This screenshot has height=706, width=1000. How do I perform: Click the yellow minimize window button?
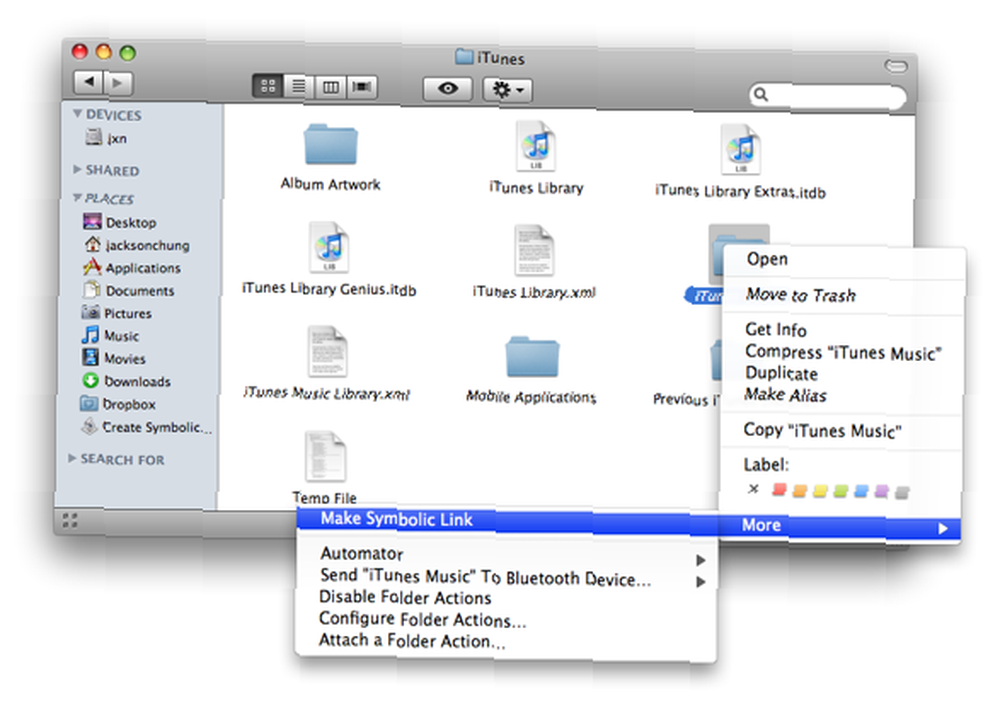point(104,52)
